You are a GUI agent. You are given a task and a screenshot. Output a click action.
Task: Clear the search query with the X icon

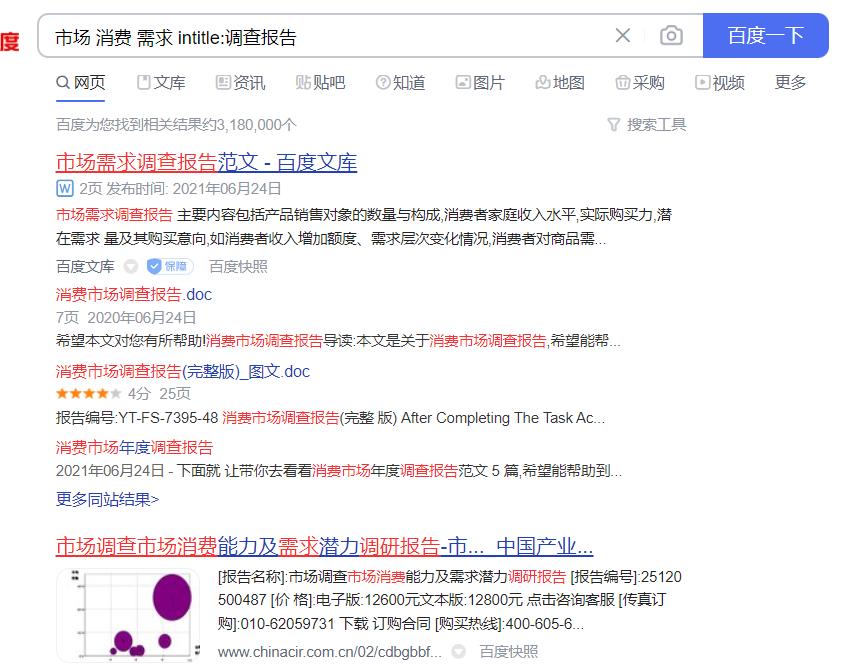[x=622, y=34]
